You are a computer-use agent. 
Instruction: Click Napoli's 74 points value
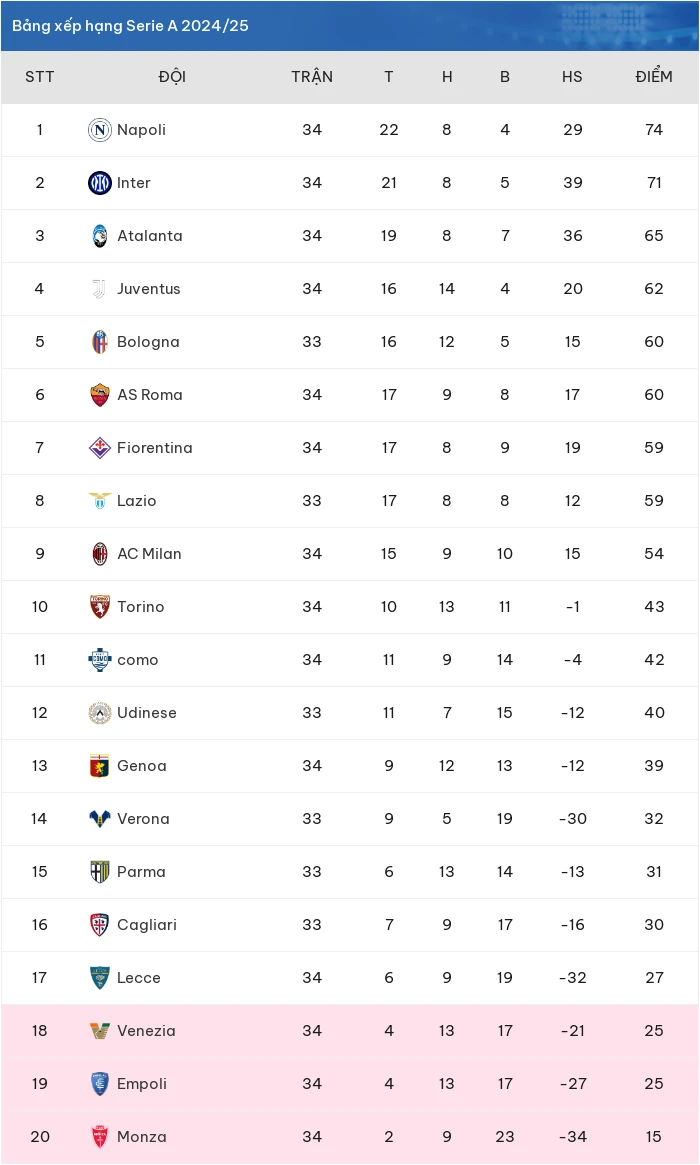click(654, 130)
